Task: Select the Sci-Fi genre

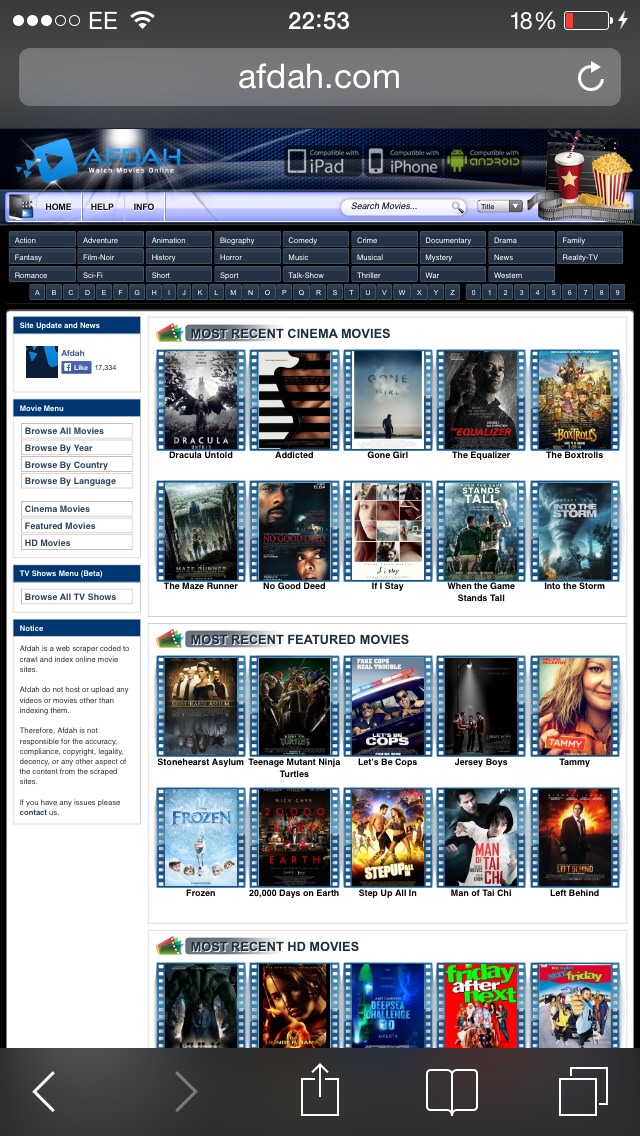Action: [x=110, y=275]
